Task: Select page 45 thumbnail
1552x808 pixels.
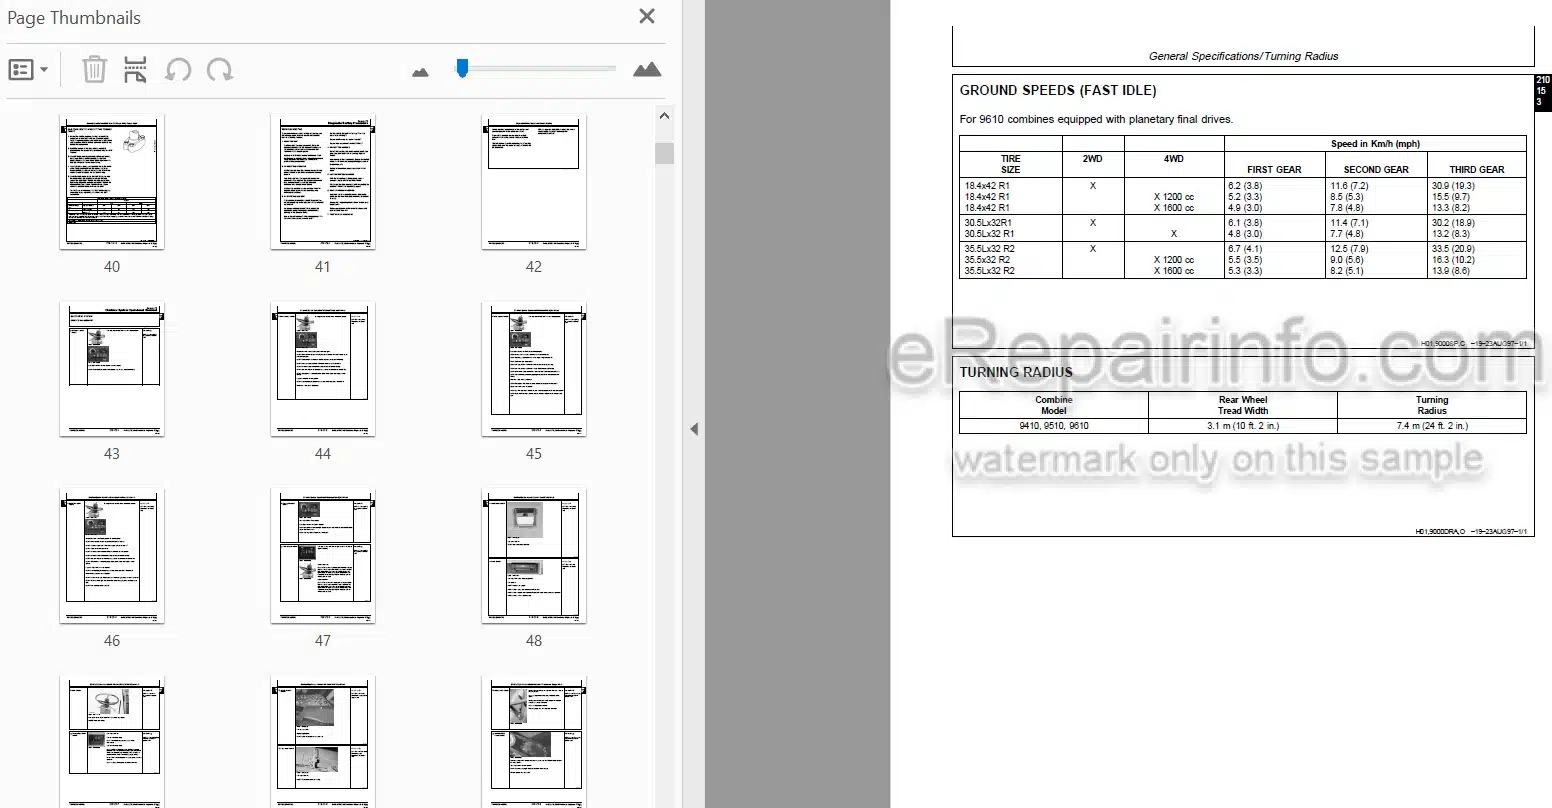Action: [534, 370]
